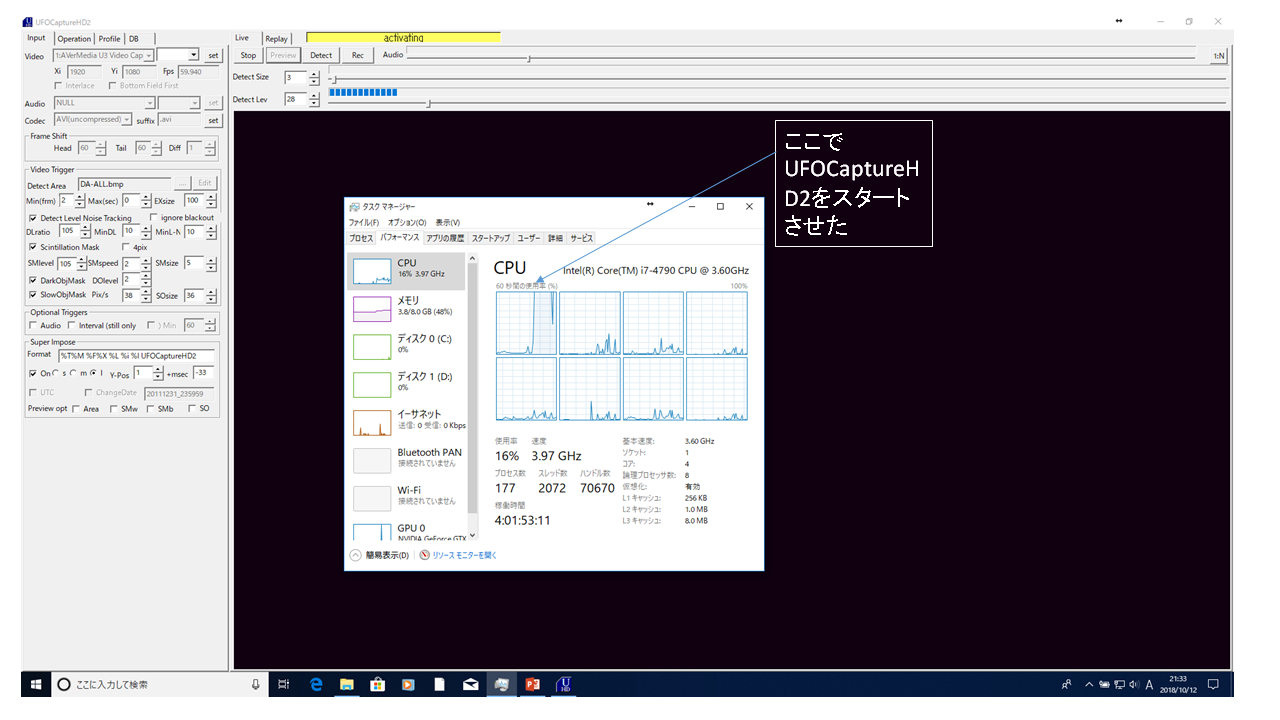
Task: Adjust Detect Lev stepper arrows
Action: 314,100
